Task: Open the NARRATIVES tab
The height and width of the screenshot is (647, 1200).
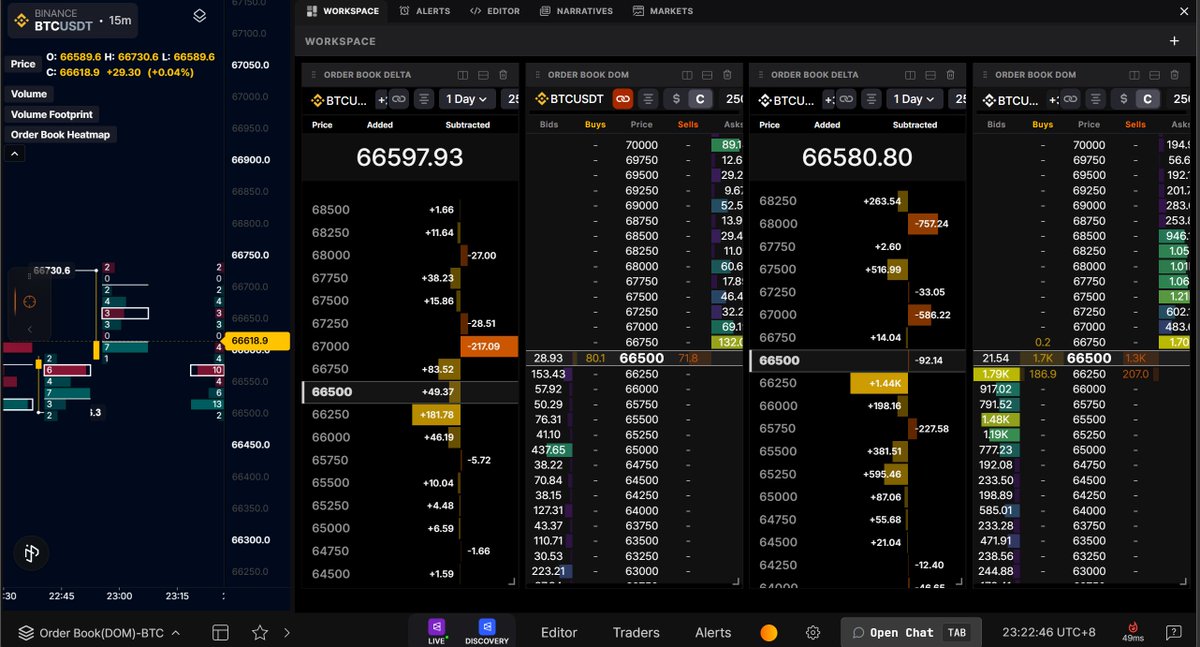Action: point(576,11)
